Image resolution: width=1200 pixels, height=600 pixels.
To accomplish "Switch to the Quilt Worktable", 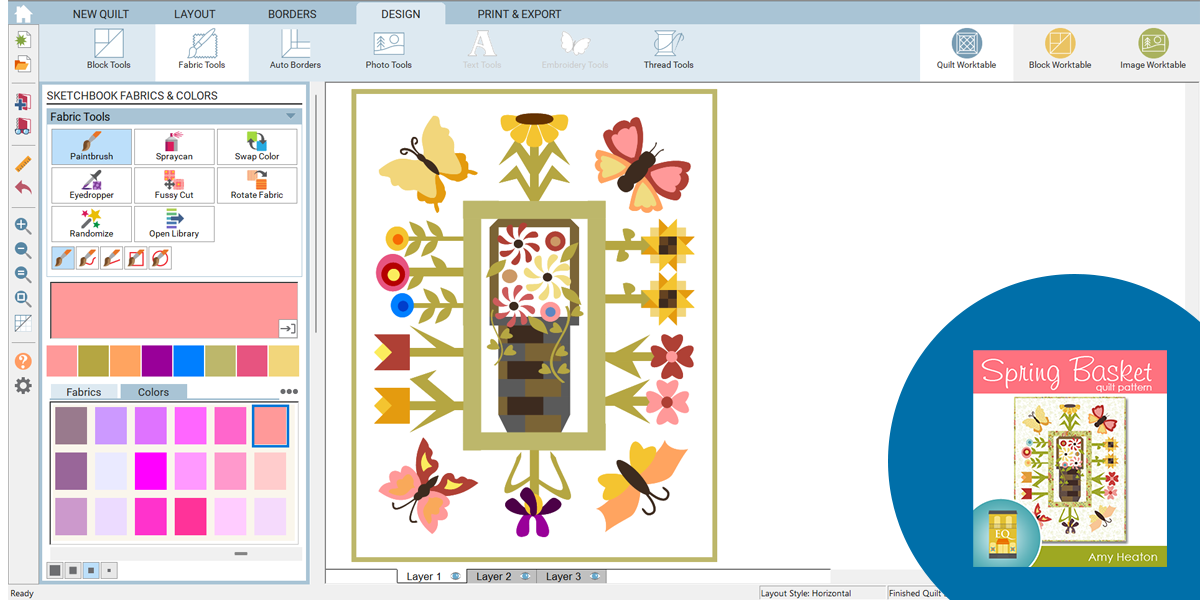I will coord(966,50).
